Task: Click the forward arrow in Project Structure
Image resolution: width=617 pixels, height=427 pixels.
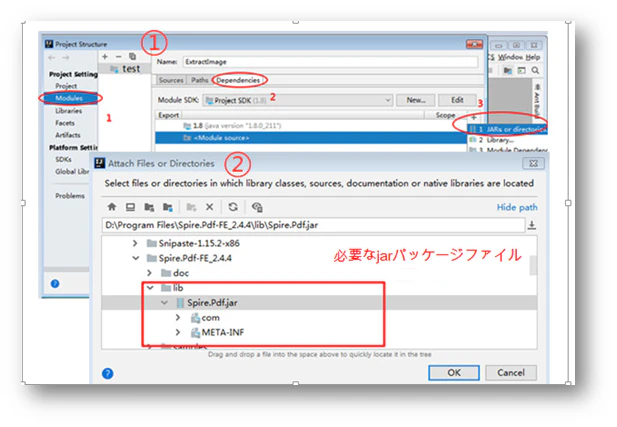Action: point(66,58)
